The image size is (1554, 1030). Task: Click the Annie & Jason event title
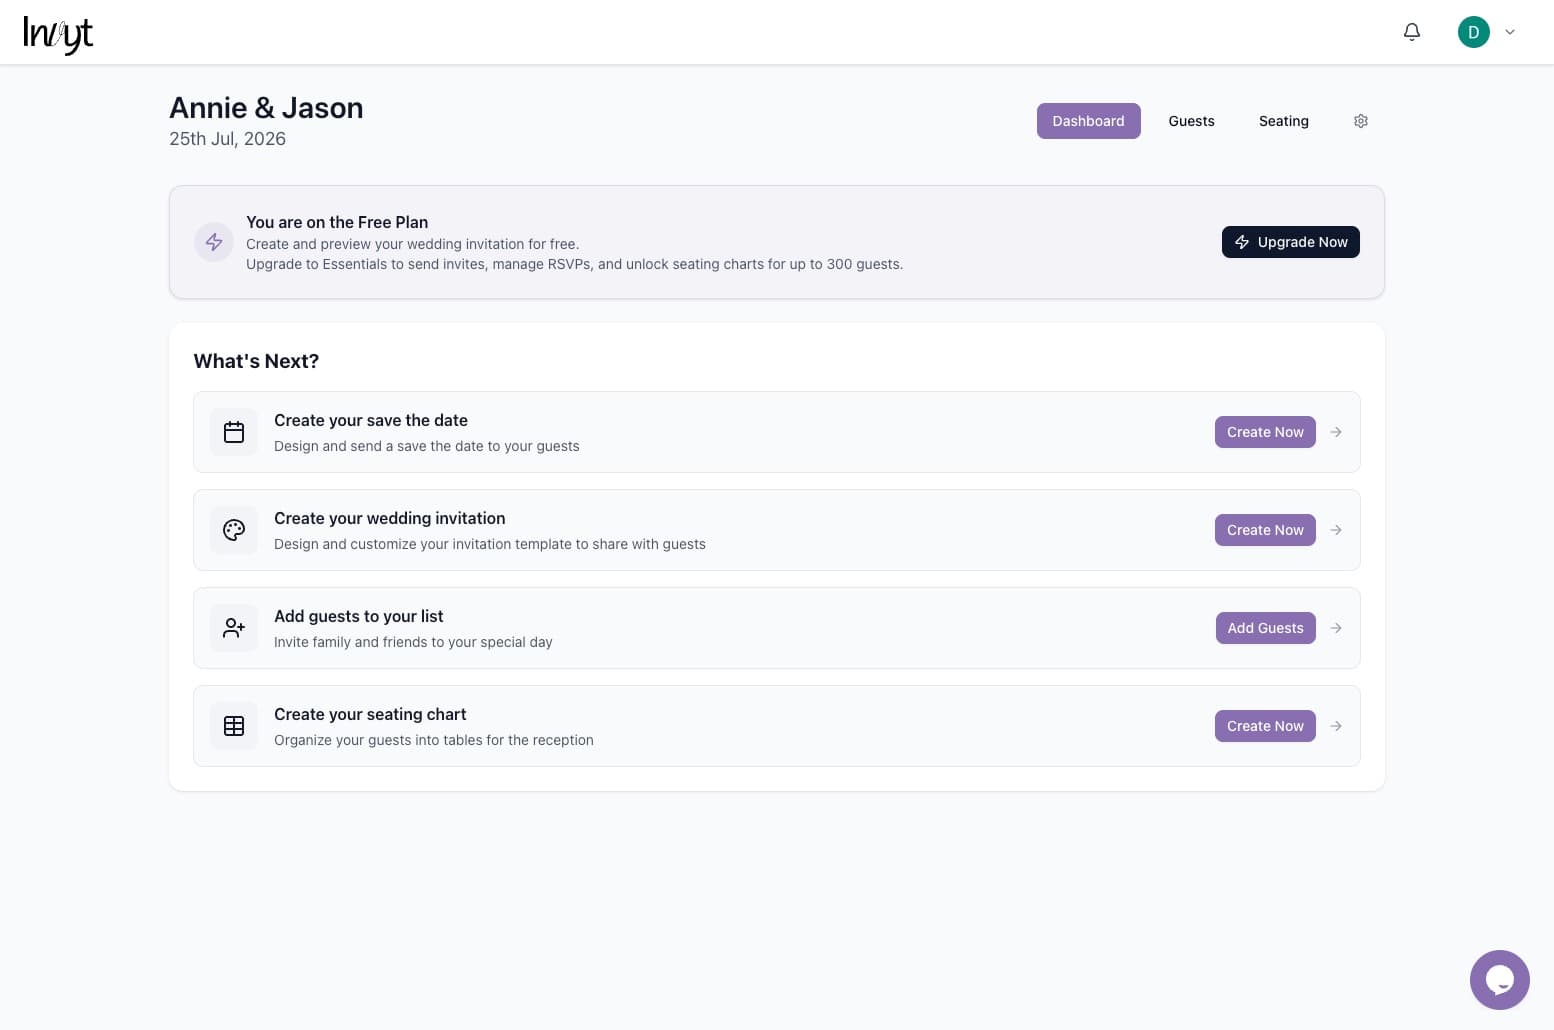266,107
